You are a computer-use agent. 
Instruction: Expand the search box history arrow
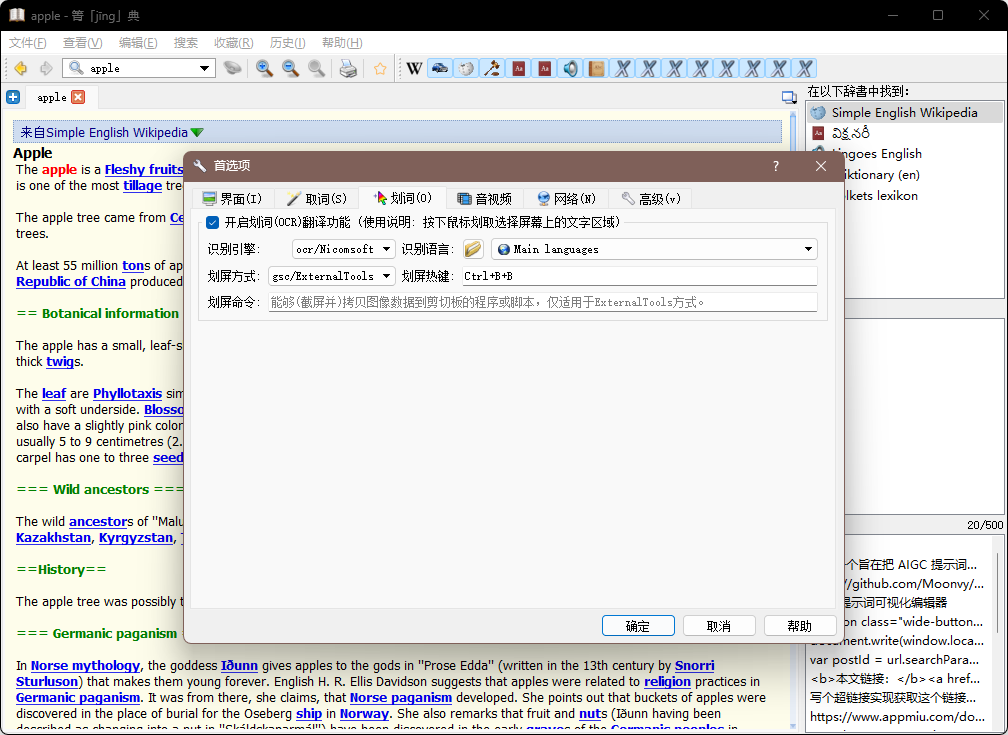tap(204, 68)
